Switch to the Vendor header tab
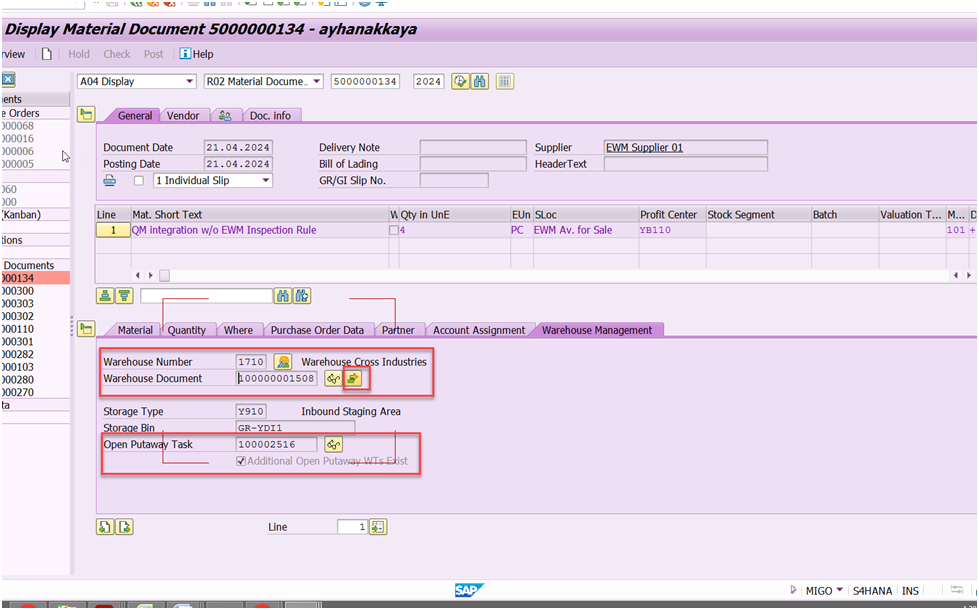 coord(183,116)
